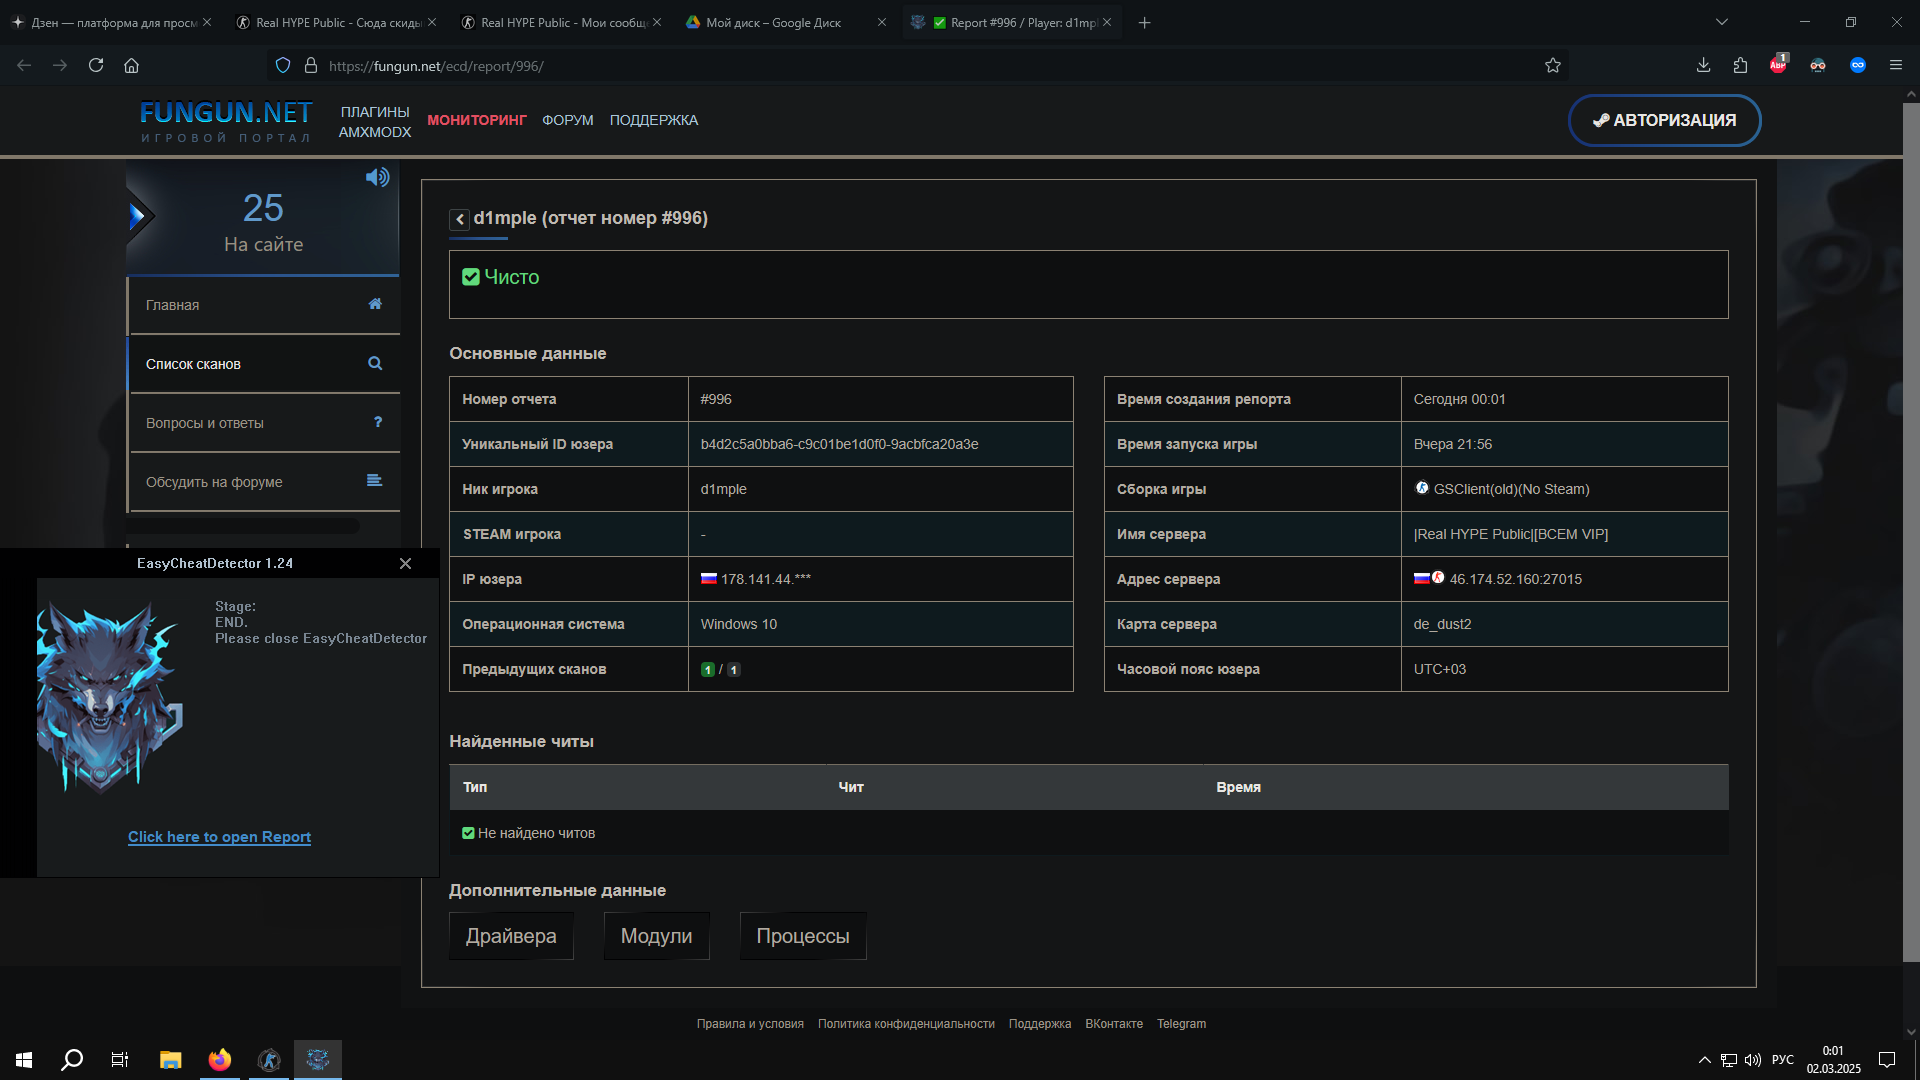
Task: Click the glasses extension icon in toolbar
Action: tap(1818, 66)
